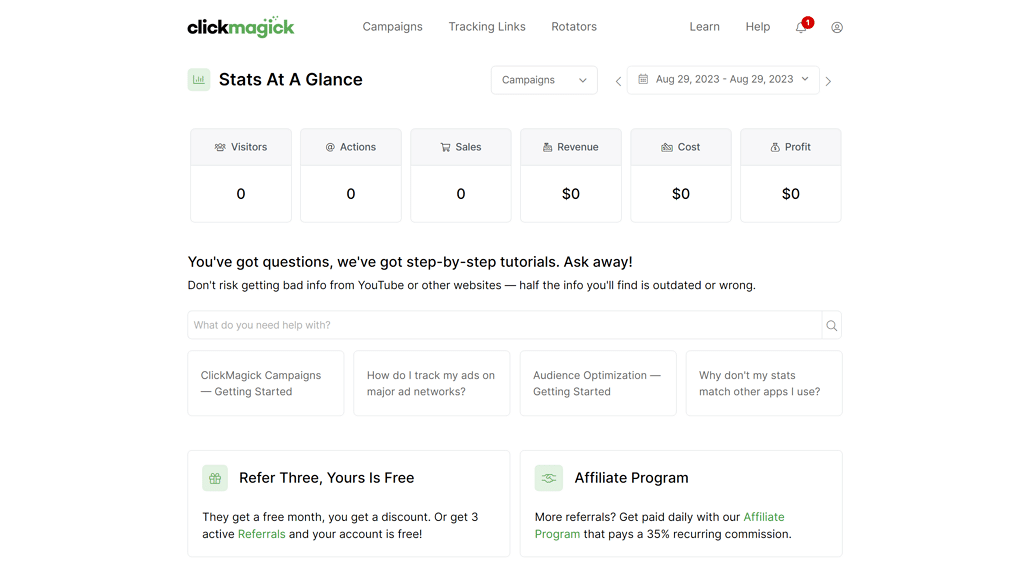Go to next date range arrow

click(828, 81)
